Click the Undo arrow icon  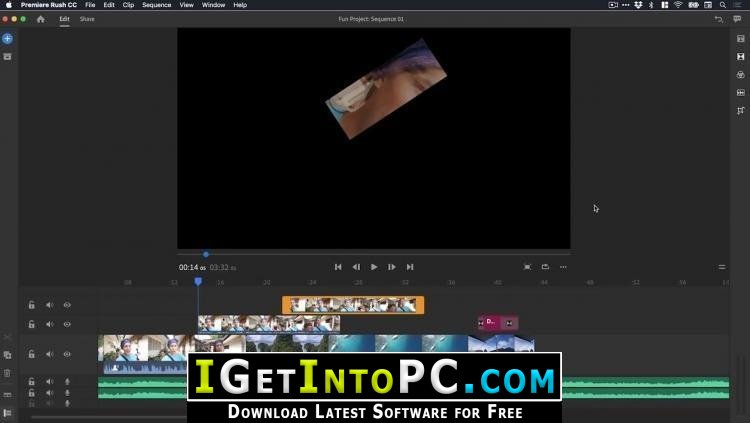718,19
